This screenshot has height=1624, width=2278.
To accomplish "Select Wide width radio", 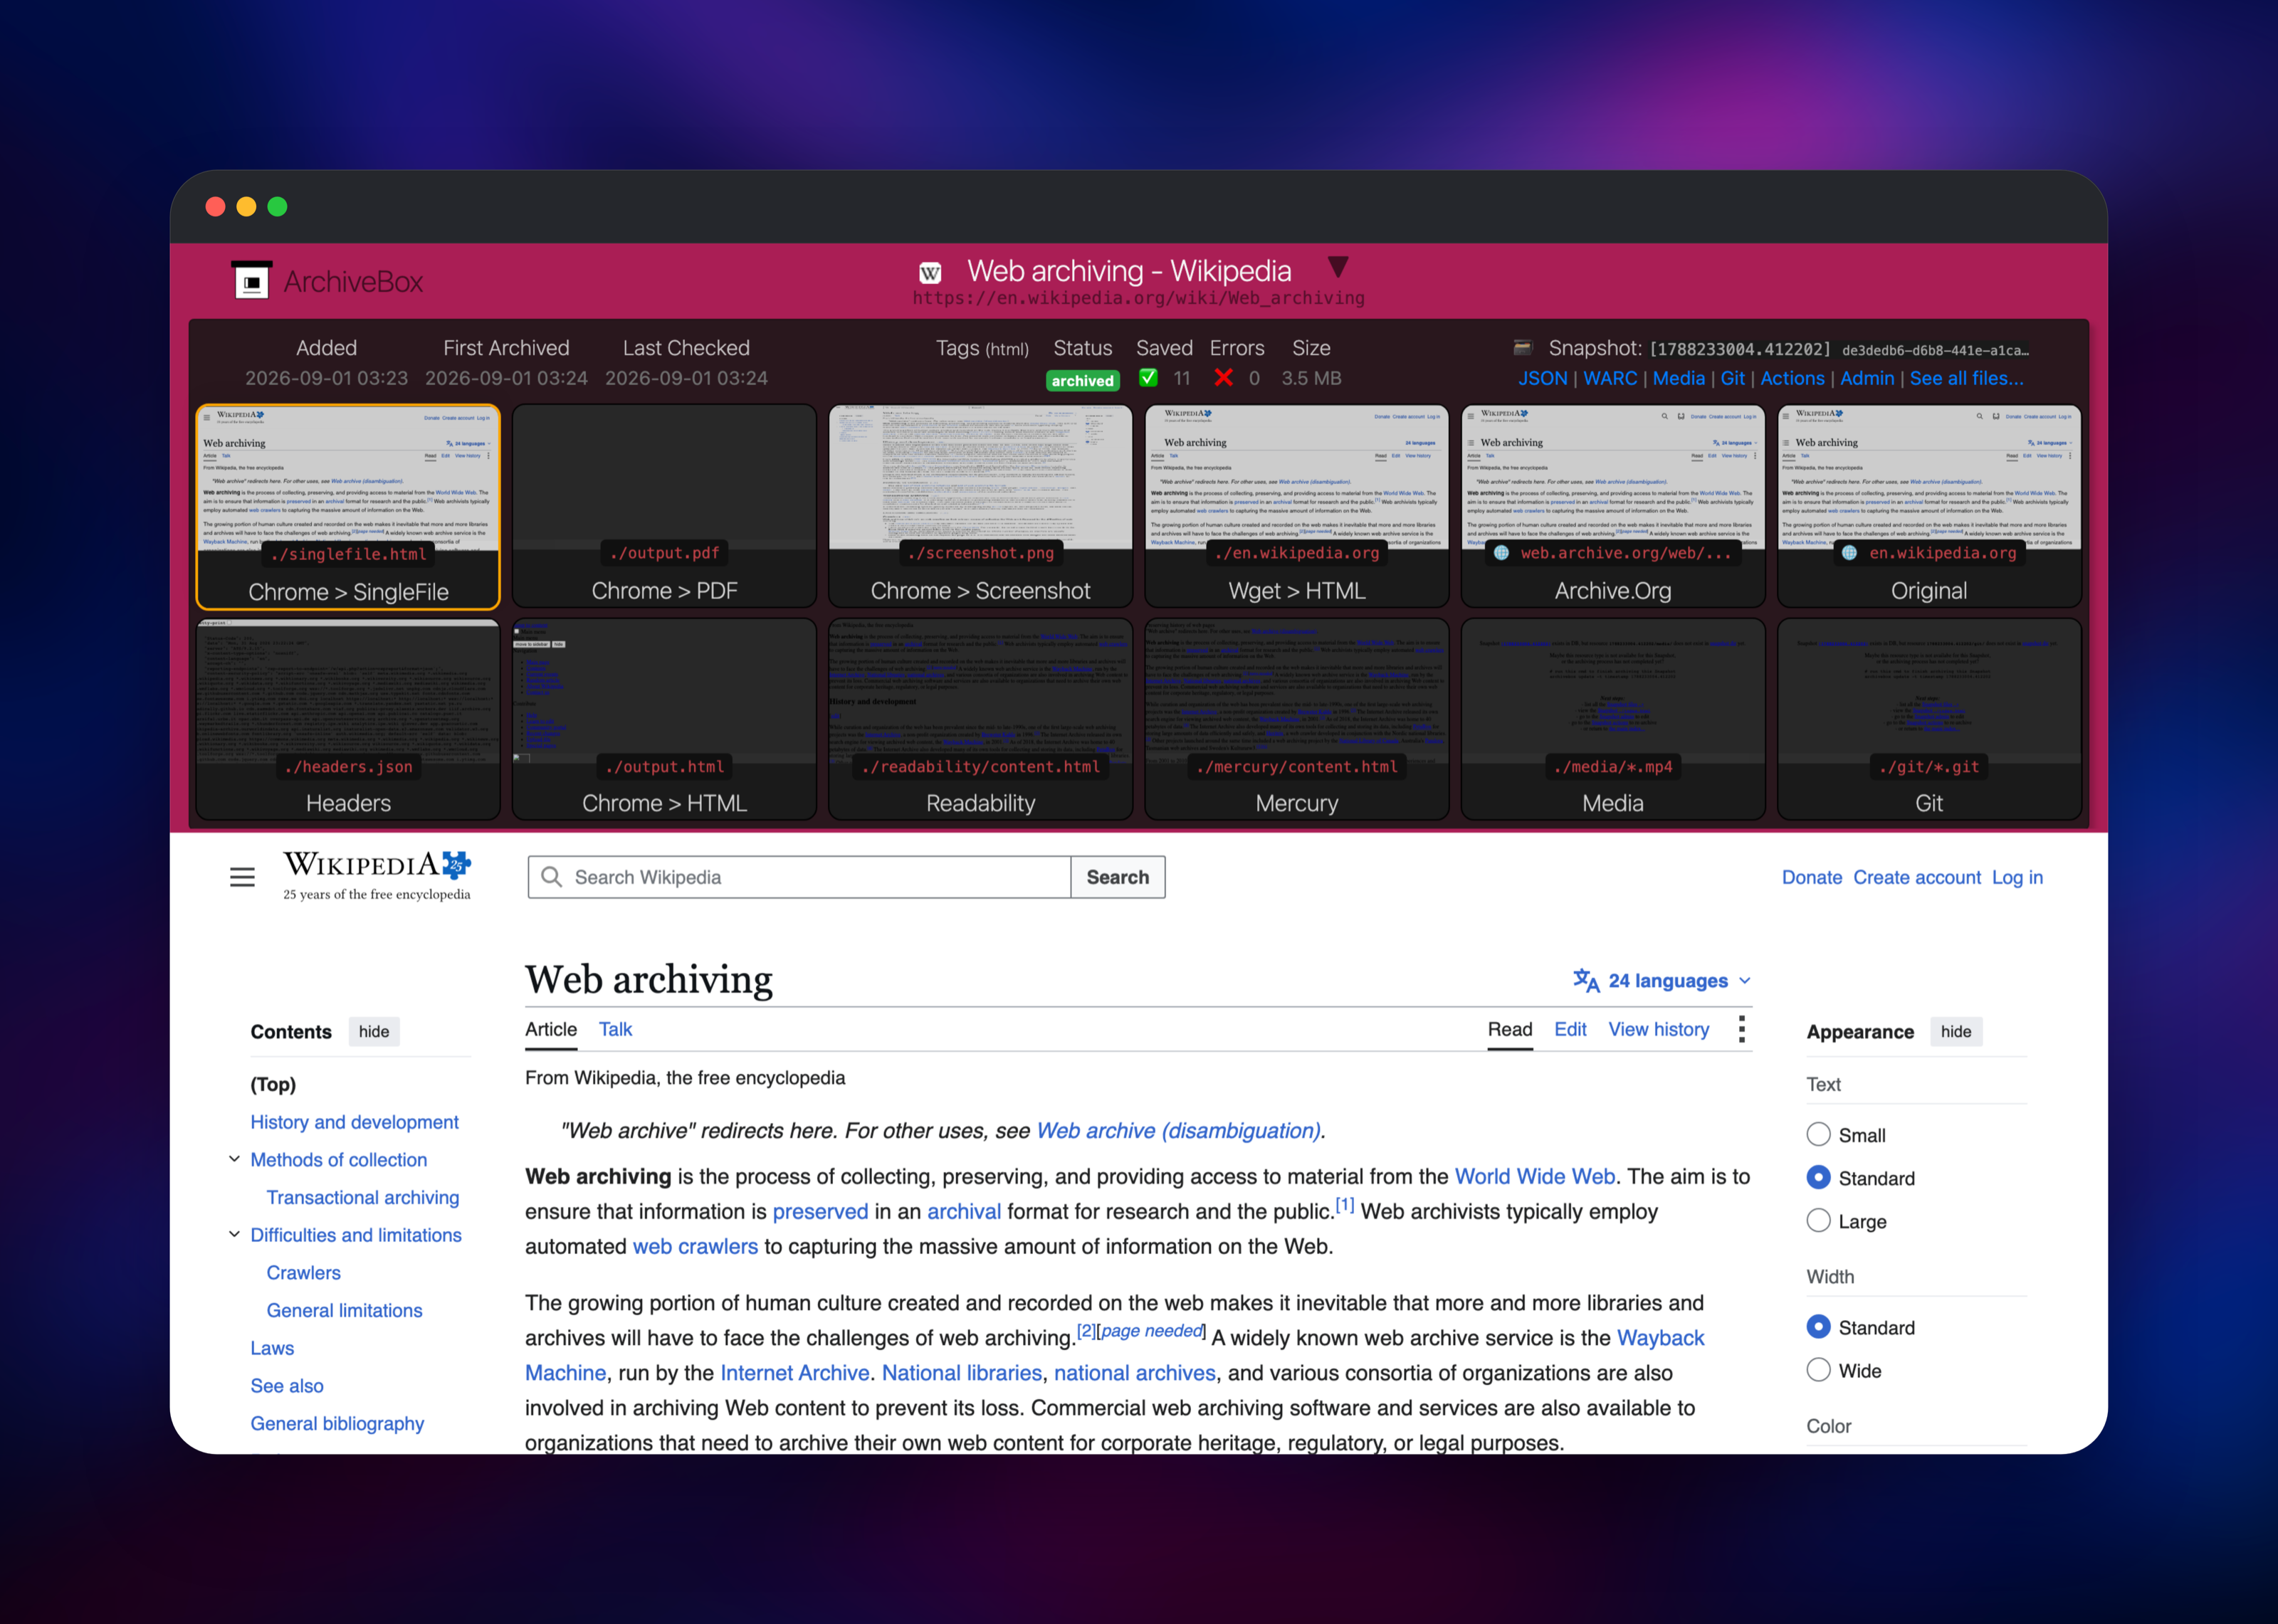I will click(1818, 1369).
